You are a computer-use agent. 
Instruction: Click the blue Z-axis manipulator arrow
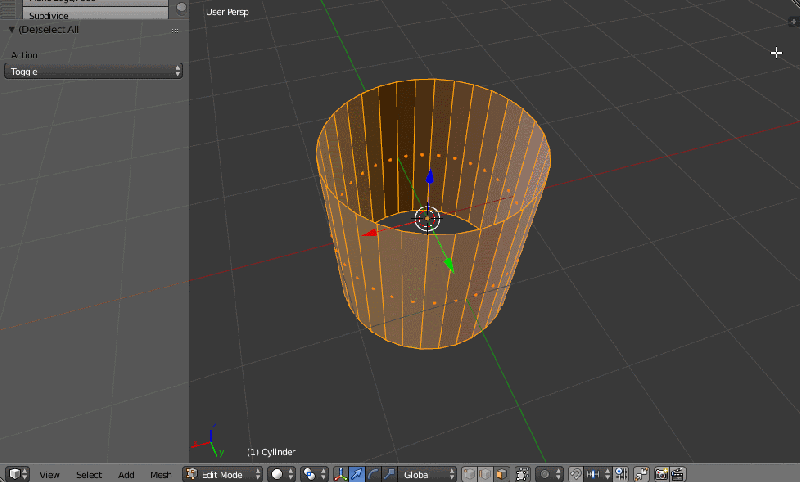click(x=430, y=177)
